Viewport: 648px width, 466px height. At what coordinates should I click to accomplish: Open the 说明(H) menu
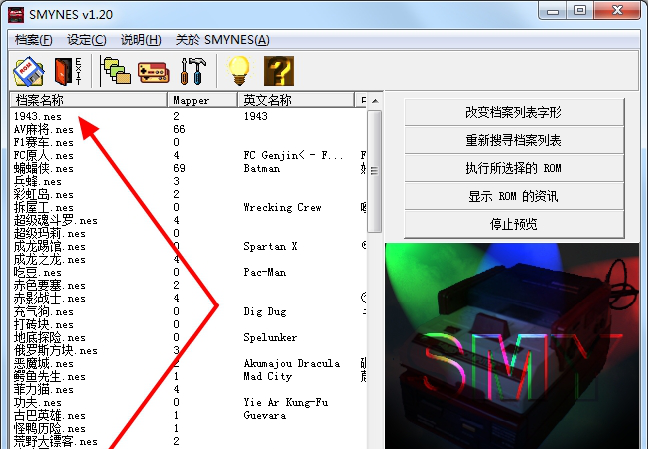(141, 40)
